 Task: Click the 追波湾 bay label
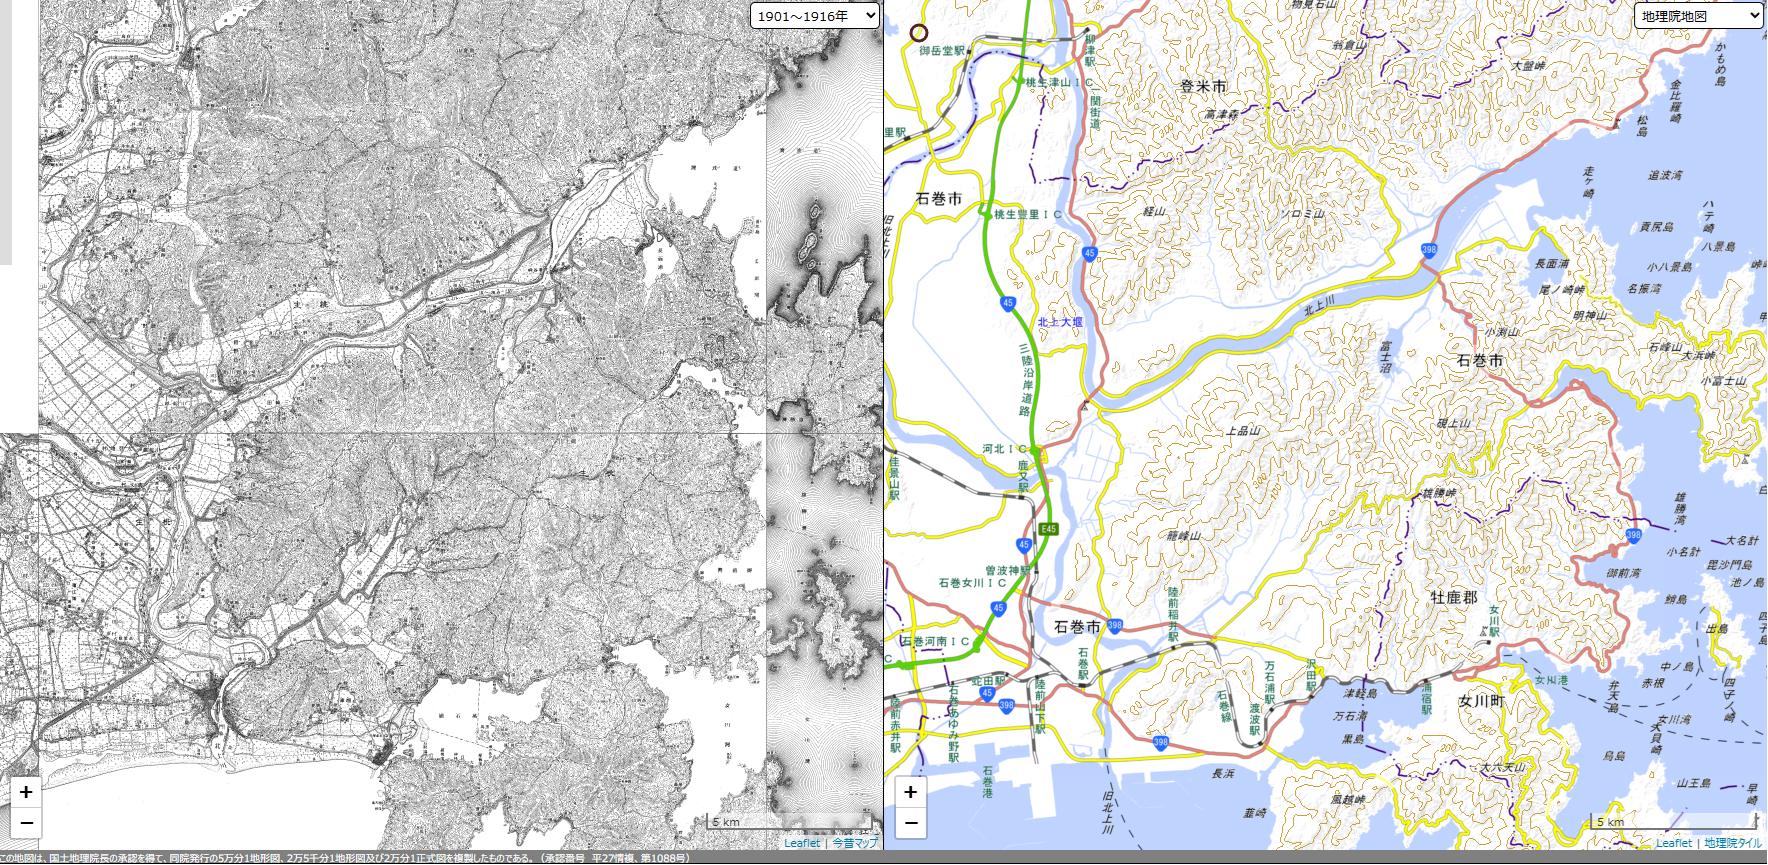pos(1665,175)
